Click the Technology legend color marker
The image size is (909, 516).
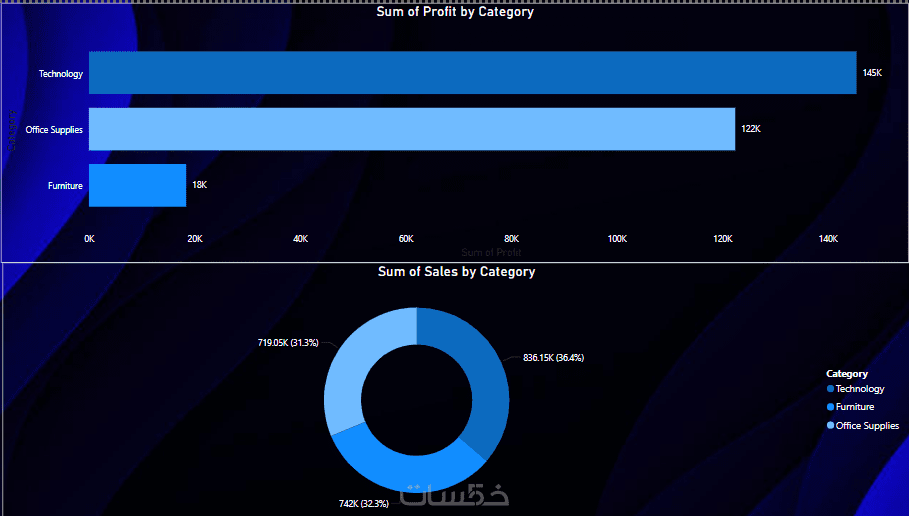pyautogui.click(x=830, y=389)
